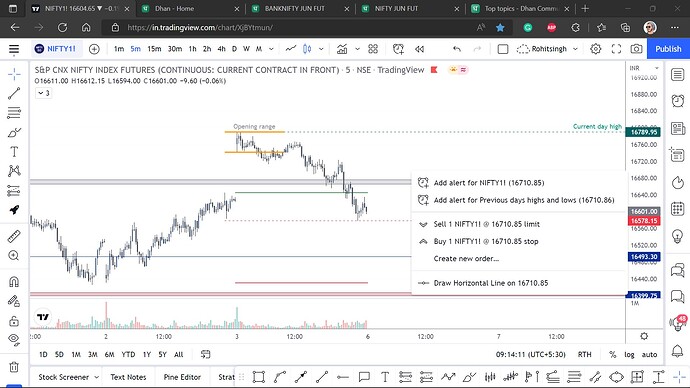Screen dimensions: 690x388
Task: Open the Rohitsingh layout dropdown
Action: (x=547, y=49)
